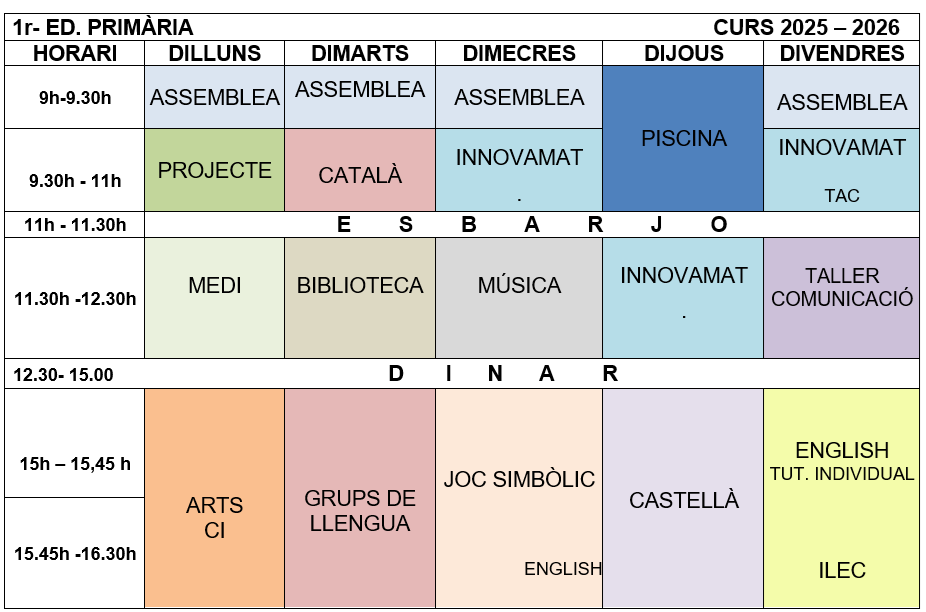Click the CASTELLÀ cell on Thursday afternoon

(684, 500)
